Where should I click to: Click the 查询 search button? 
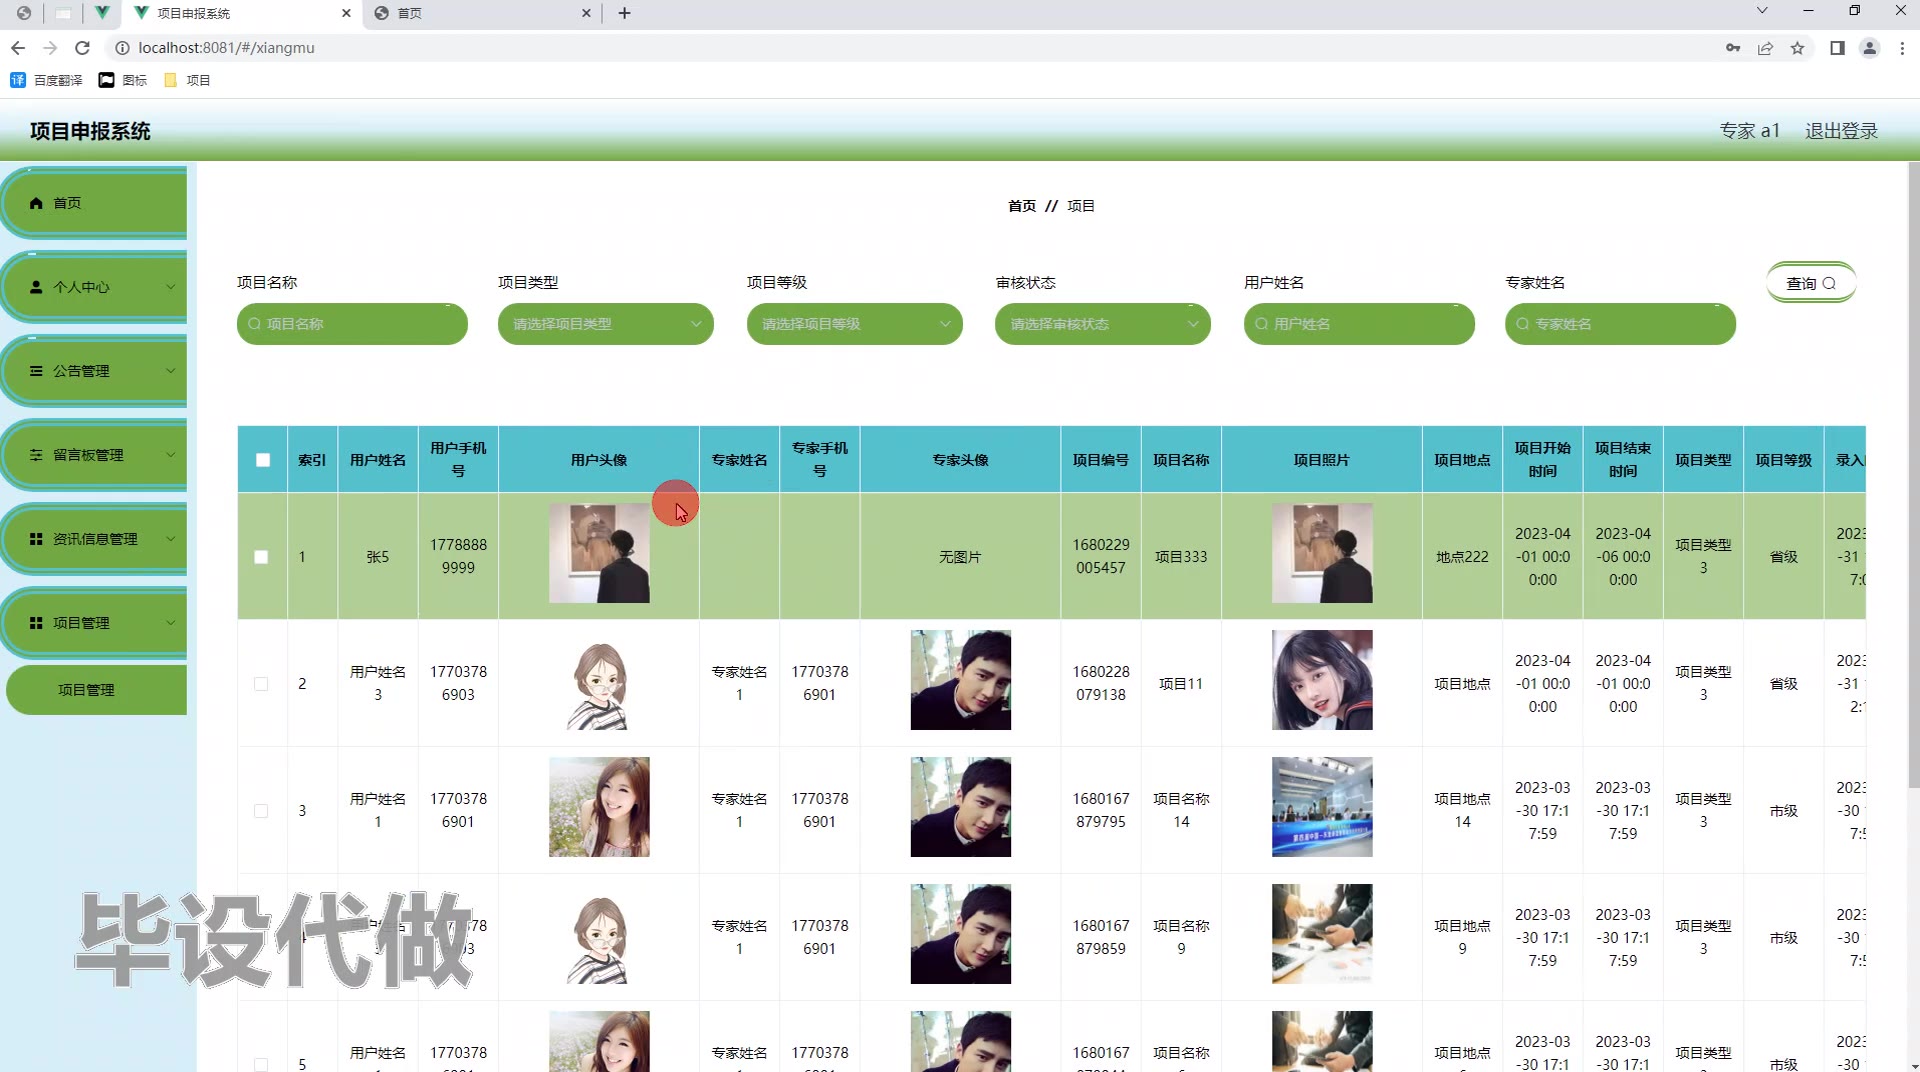click(1811, 283)
